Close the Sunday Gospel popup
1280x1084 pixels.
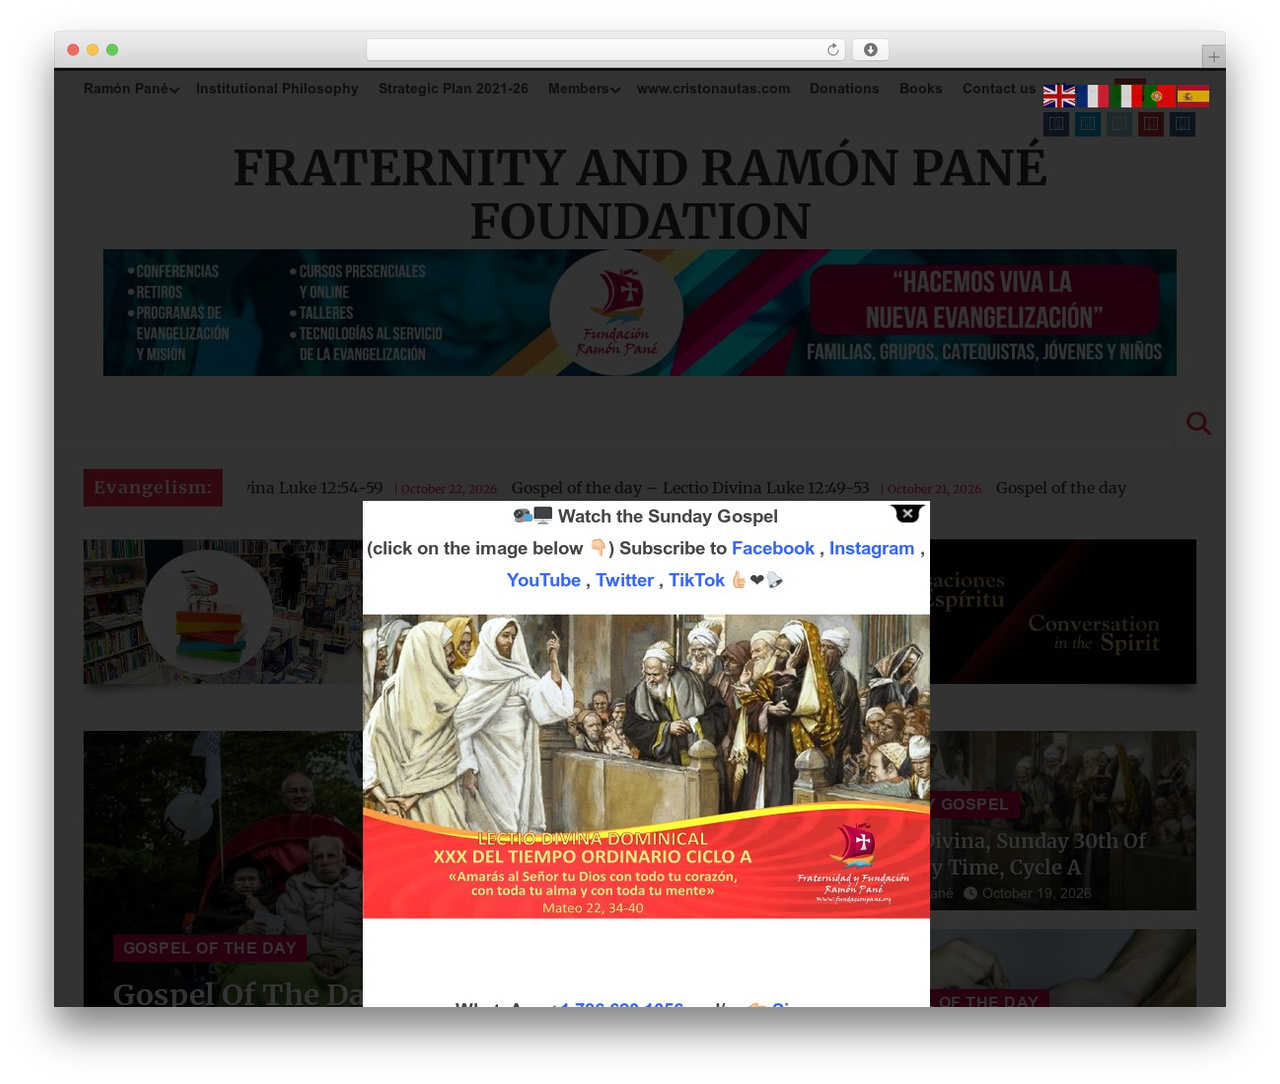click(x=907, y=513)
